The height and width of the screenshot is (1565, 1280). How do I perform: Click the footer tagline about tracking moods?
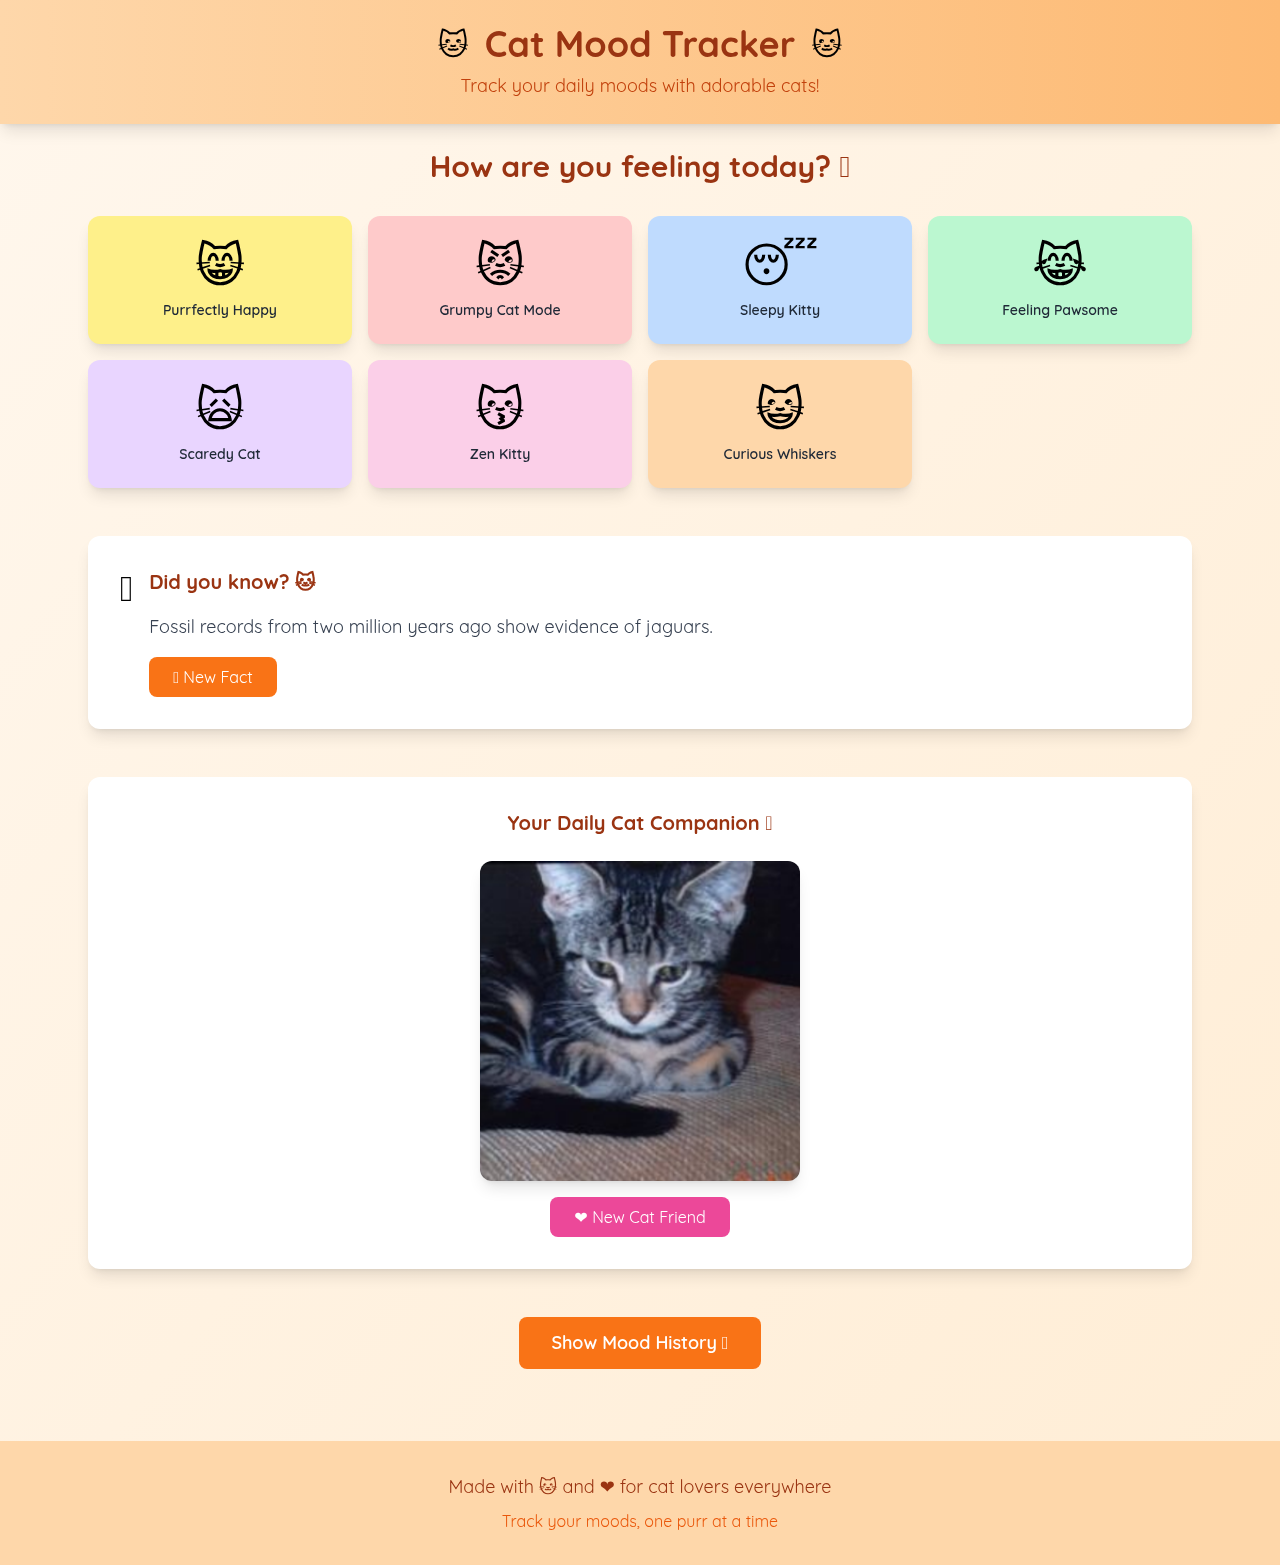coord(639,1521)
